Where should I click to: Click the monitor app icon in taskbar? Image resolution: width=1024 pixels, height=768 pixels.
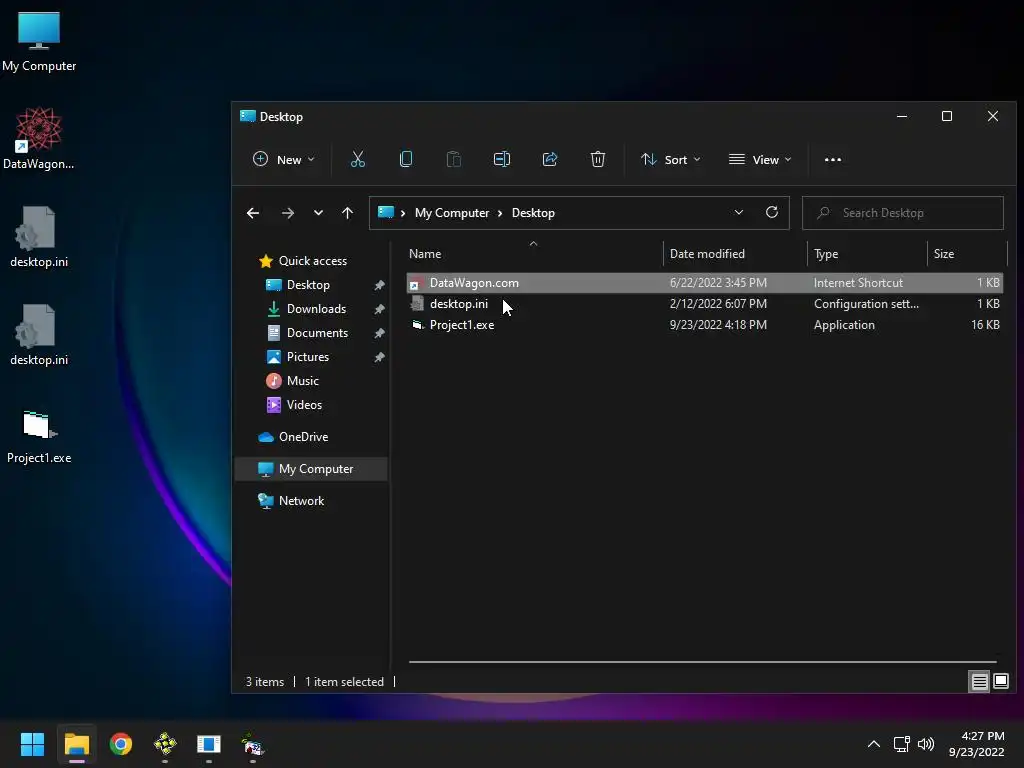click(x=209, y=744)
